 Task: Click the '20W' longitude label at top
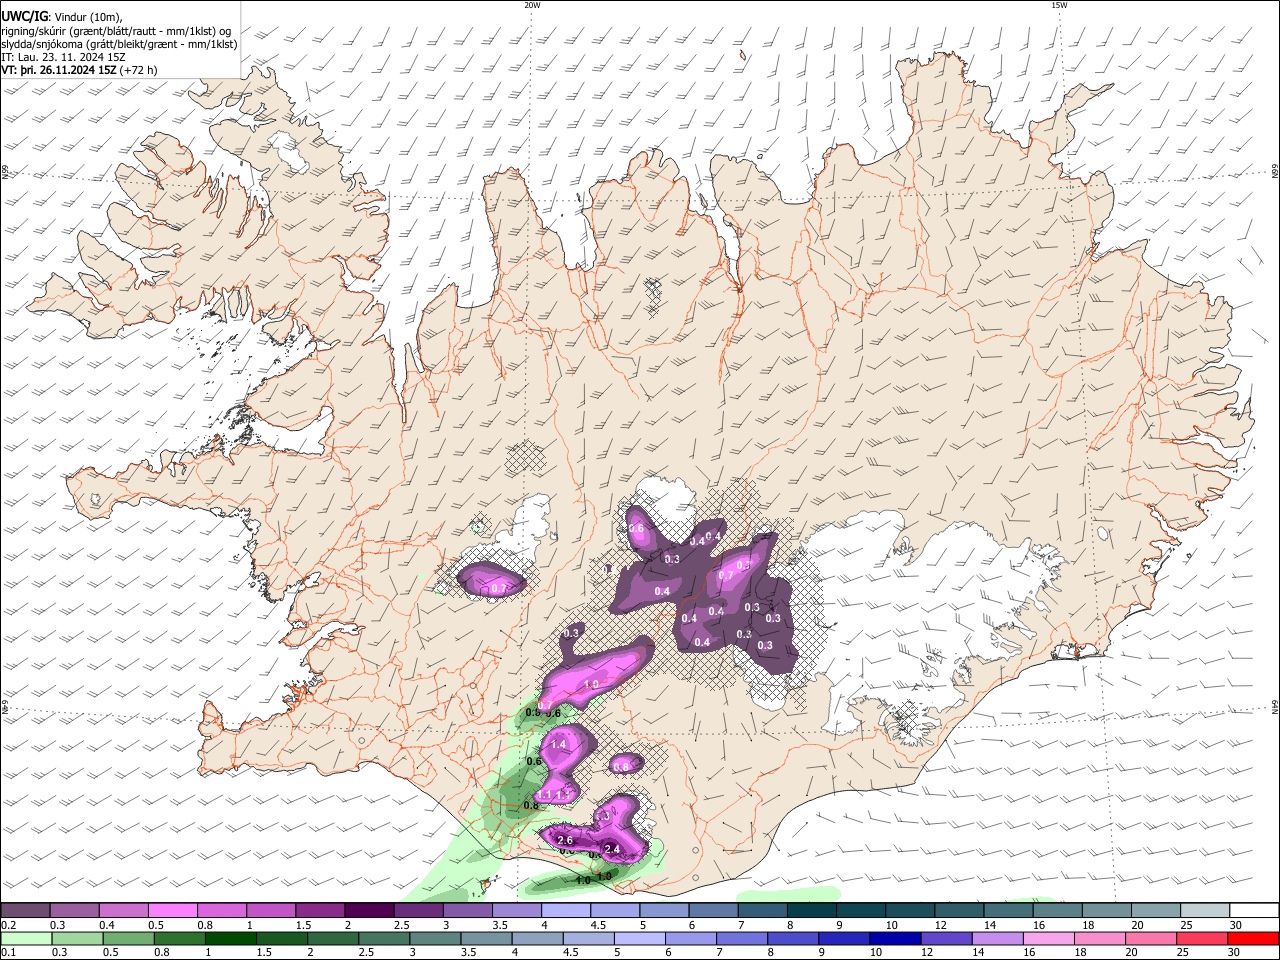532,4
